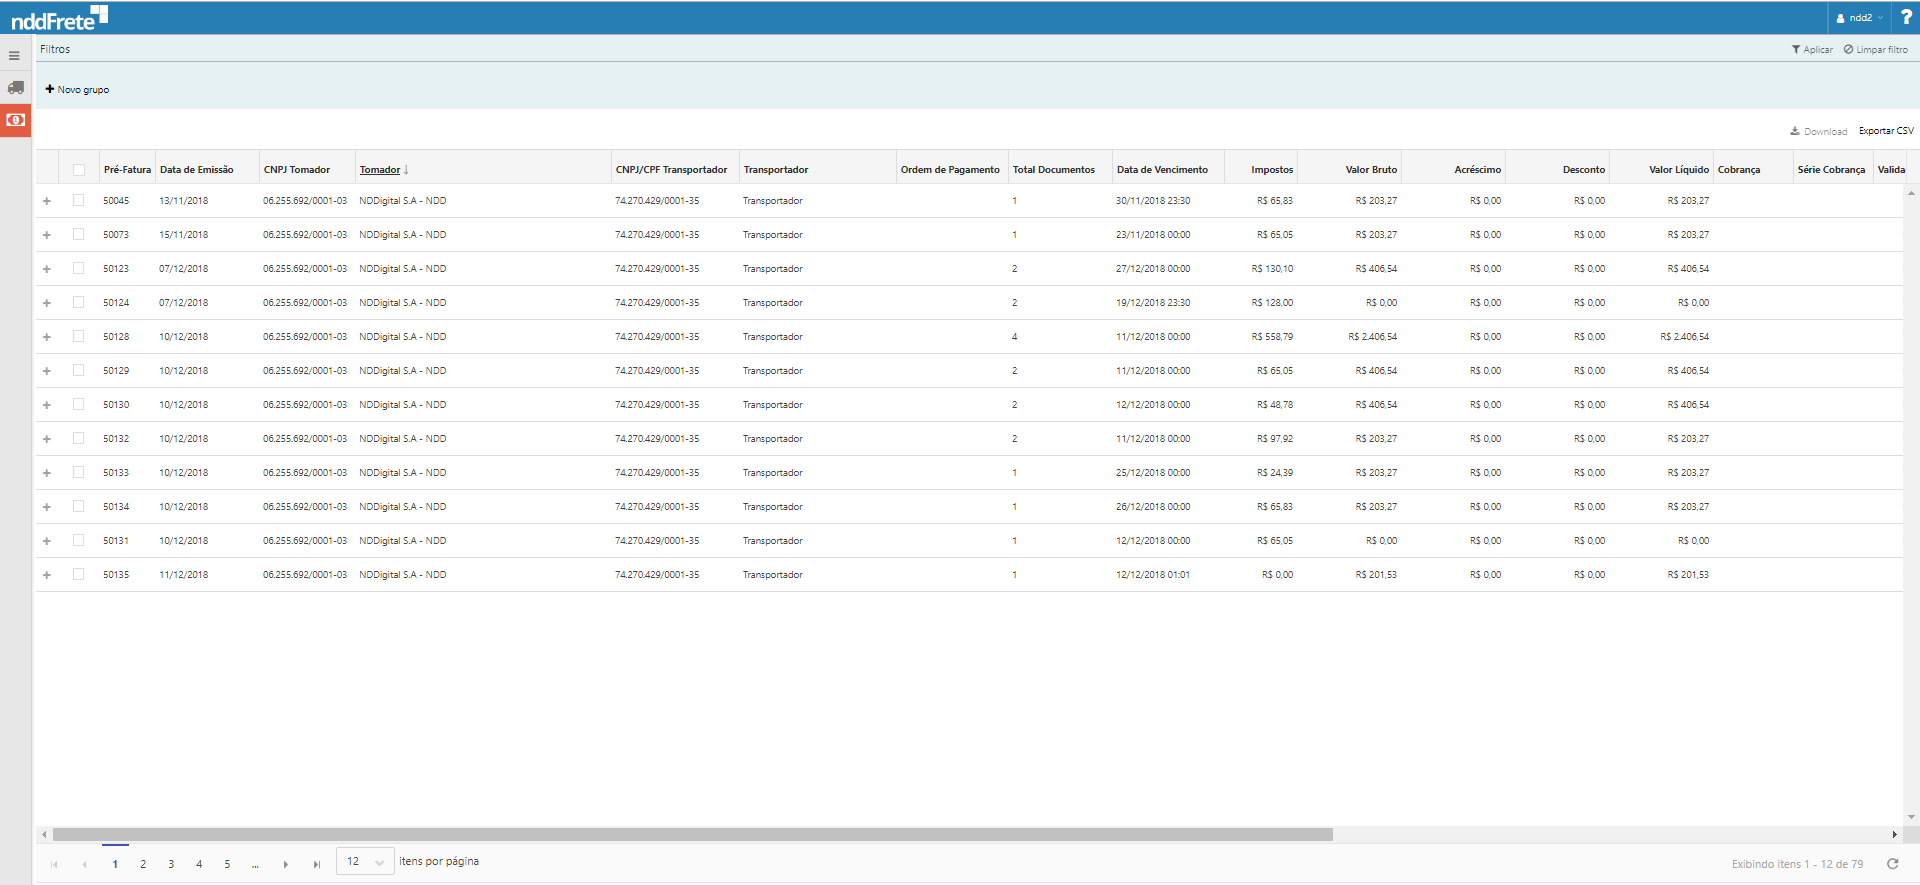The width and height of the screenshot is (1920, 885).
Task: Jump to last page of results
Action: point(317,864)
